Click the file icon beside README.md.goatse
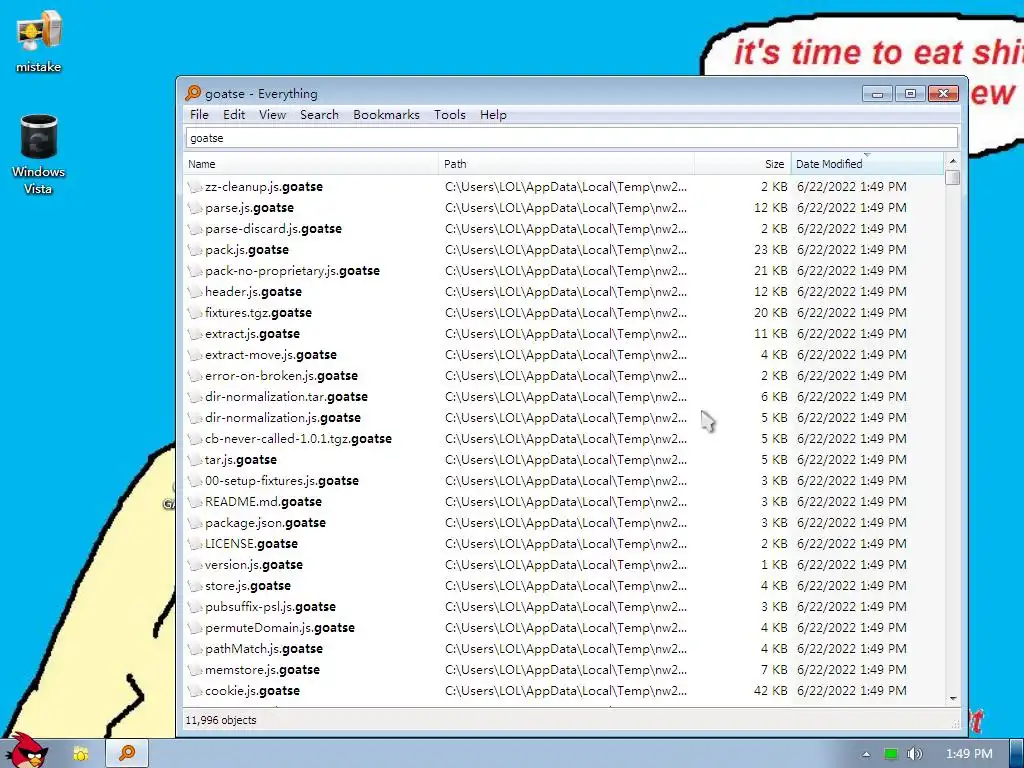1024x768 pixels. (195, 502)
